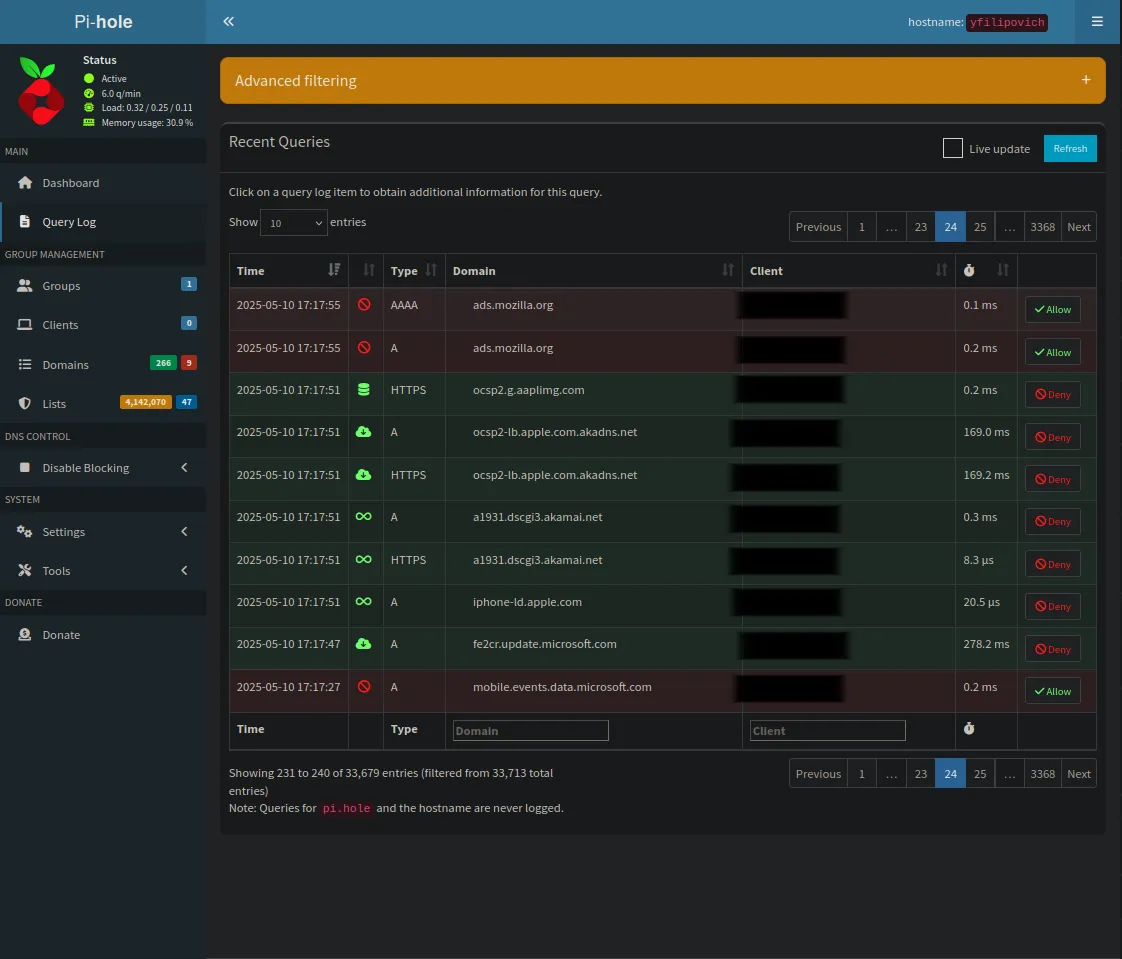Viewport: 1122px width, 959px height.
Task: Click the Client filter input field
Action: click(x=827, y=730)
